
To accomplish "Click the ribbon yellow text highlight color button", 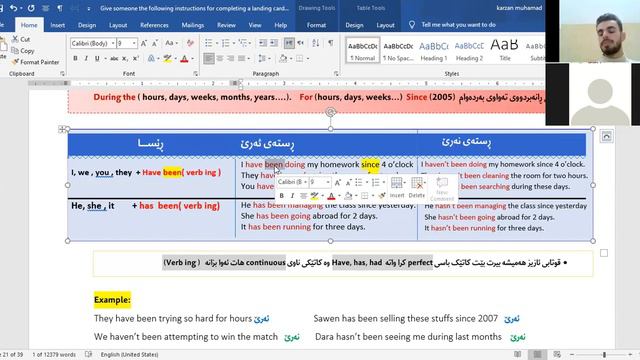I will [167, 59].
